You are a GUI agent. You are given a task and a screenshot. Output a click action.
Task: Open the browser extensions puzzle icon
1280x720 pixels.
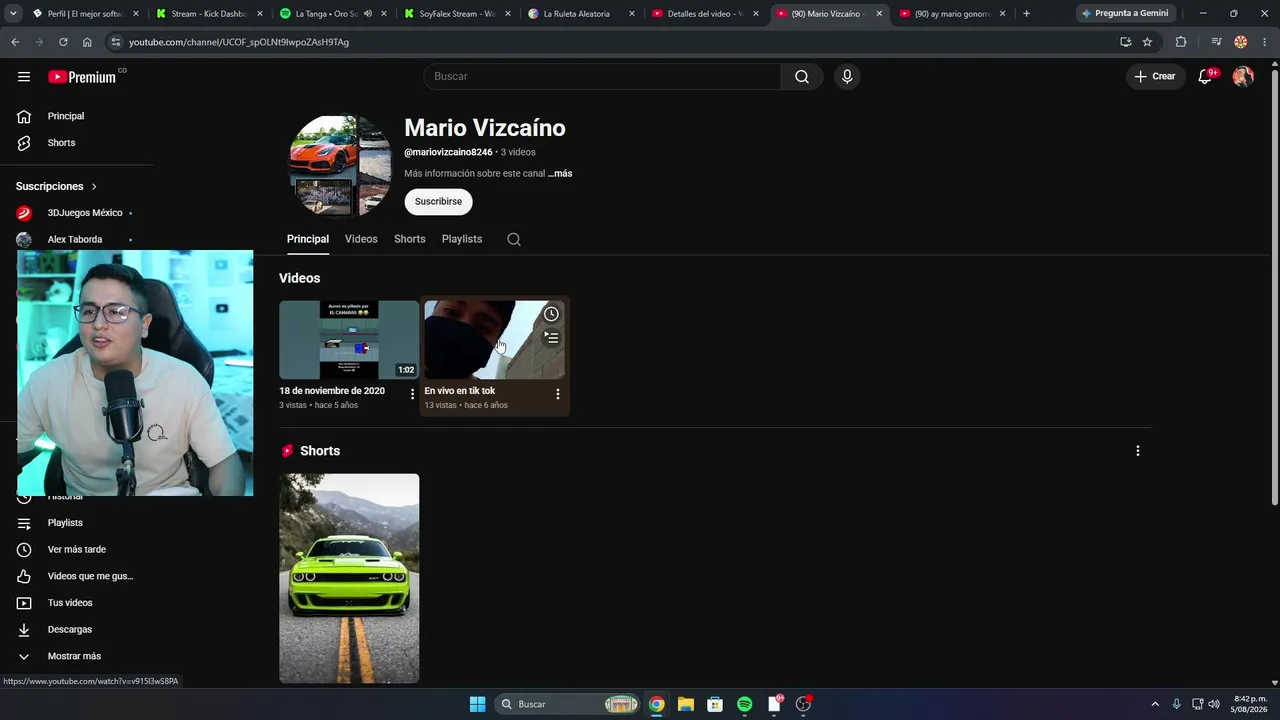[x=1181, y=42]
